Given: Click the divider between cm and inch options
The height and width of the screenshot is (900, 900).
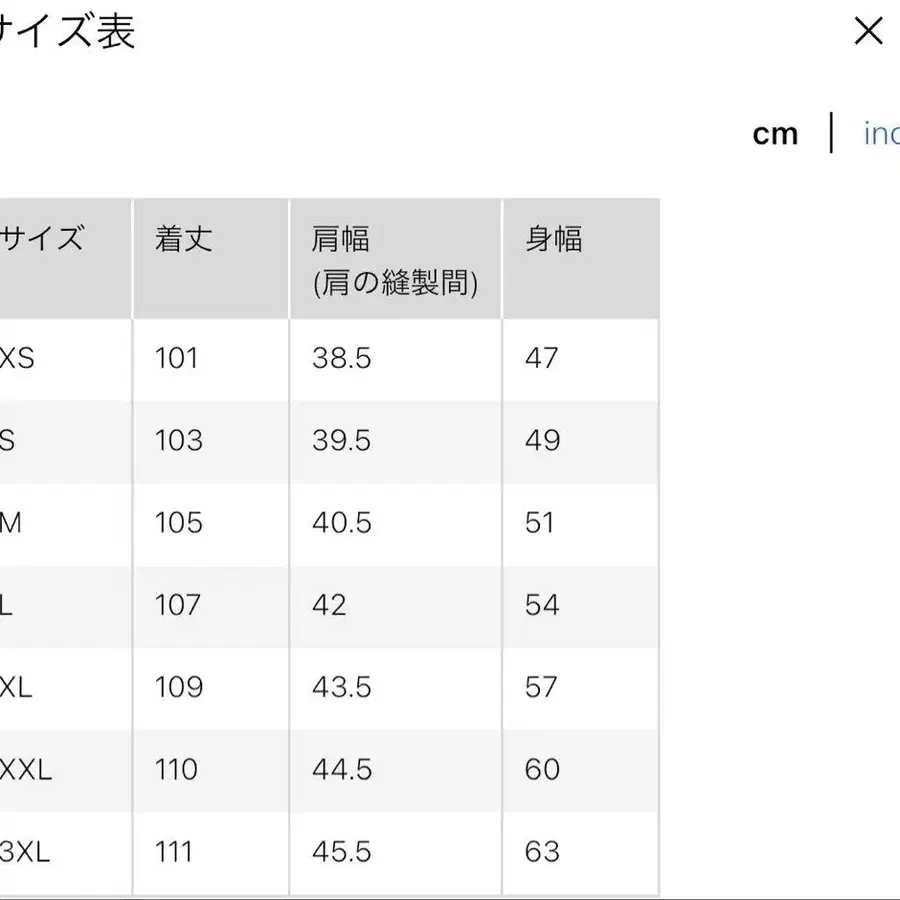Looking at the screenshot, I should click(832, 133).
